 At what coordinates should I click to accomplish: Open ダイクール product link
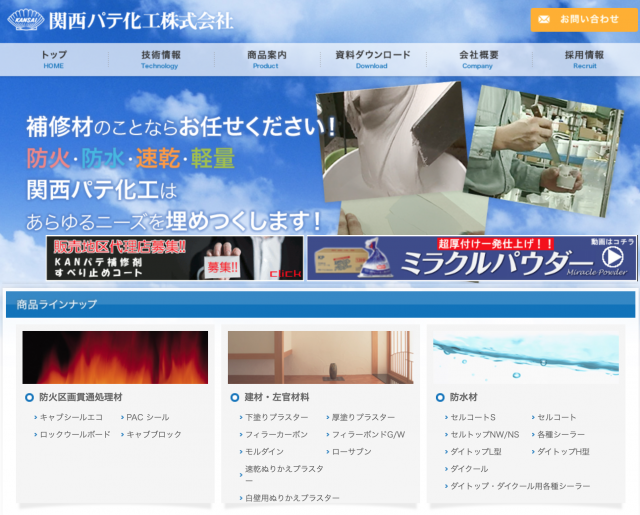[469, 469]
